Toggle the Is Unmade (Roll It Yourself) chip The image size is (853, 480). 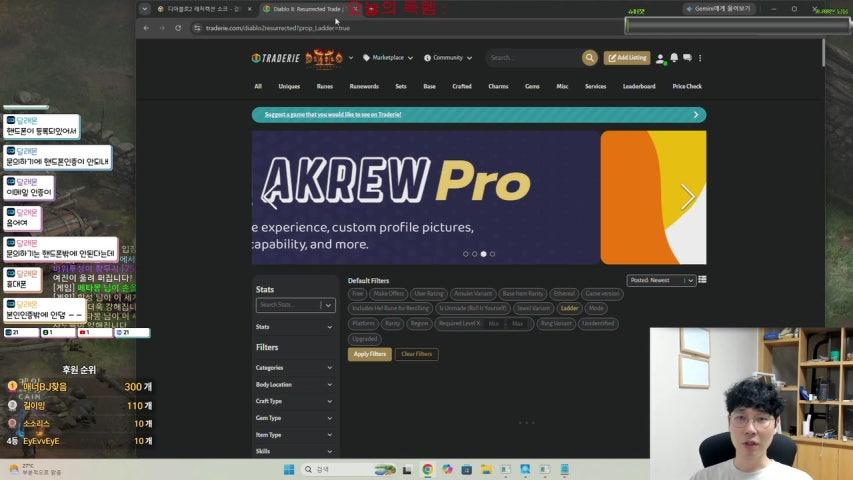473,309
